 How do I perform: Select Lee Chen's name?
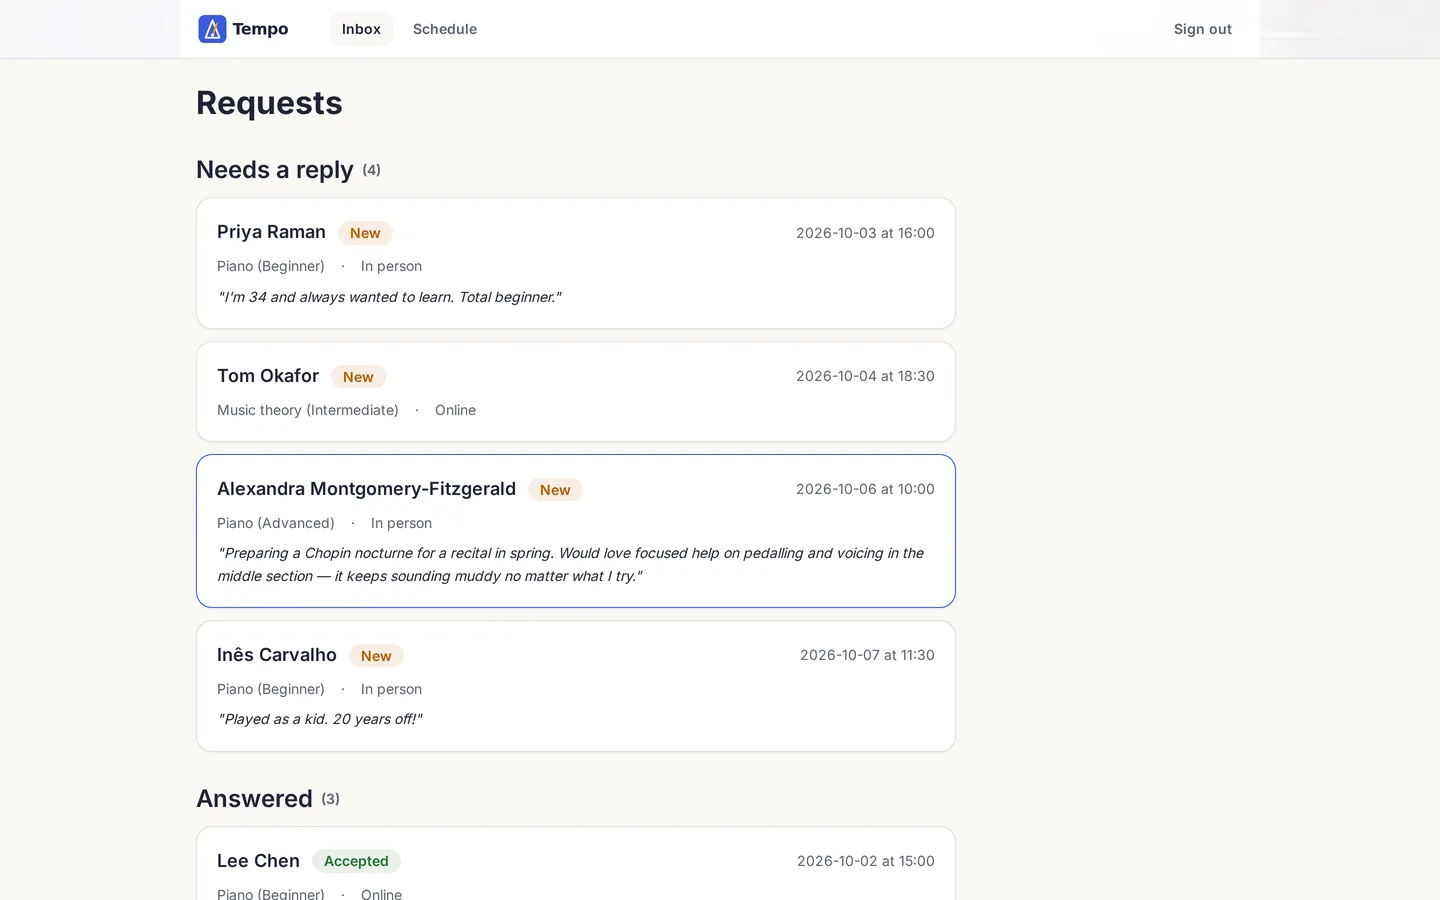pyautogui.click(x=258, y=861)
